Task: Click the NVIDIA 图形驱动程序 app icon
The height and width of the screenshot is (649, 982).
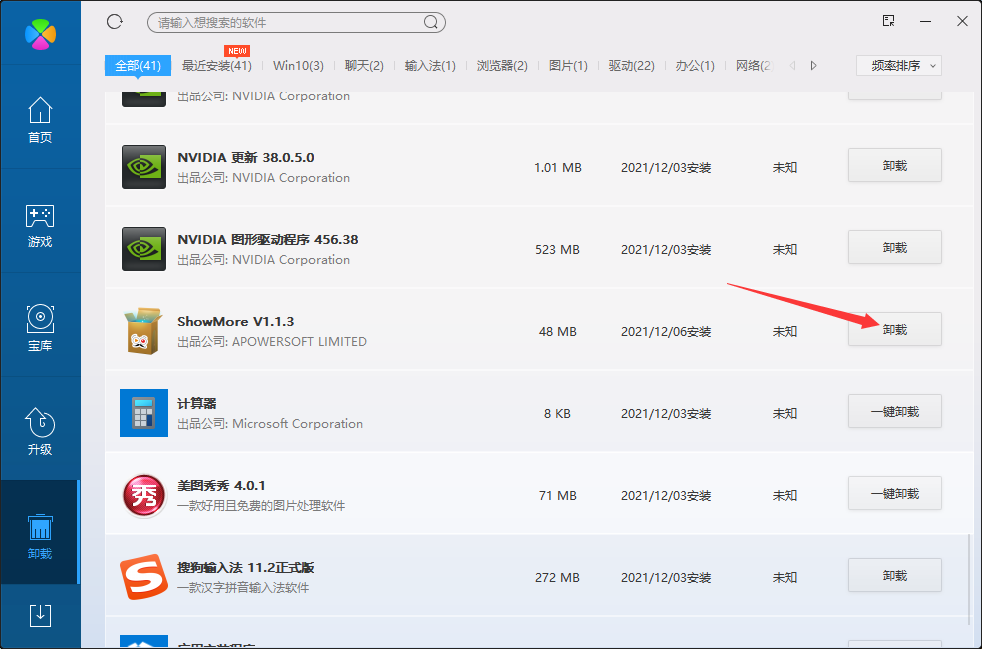Action: coord(144,249)
